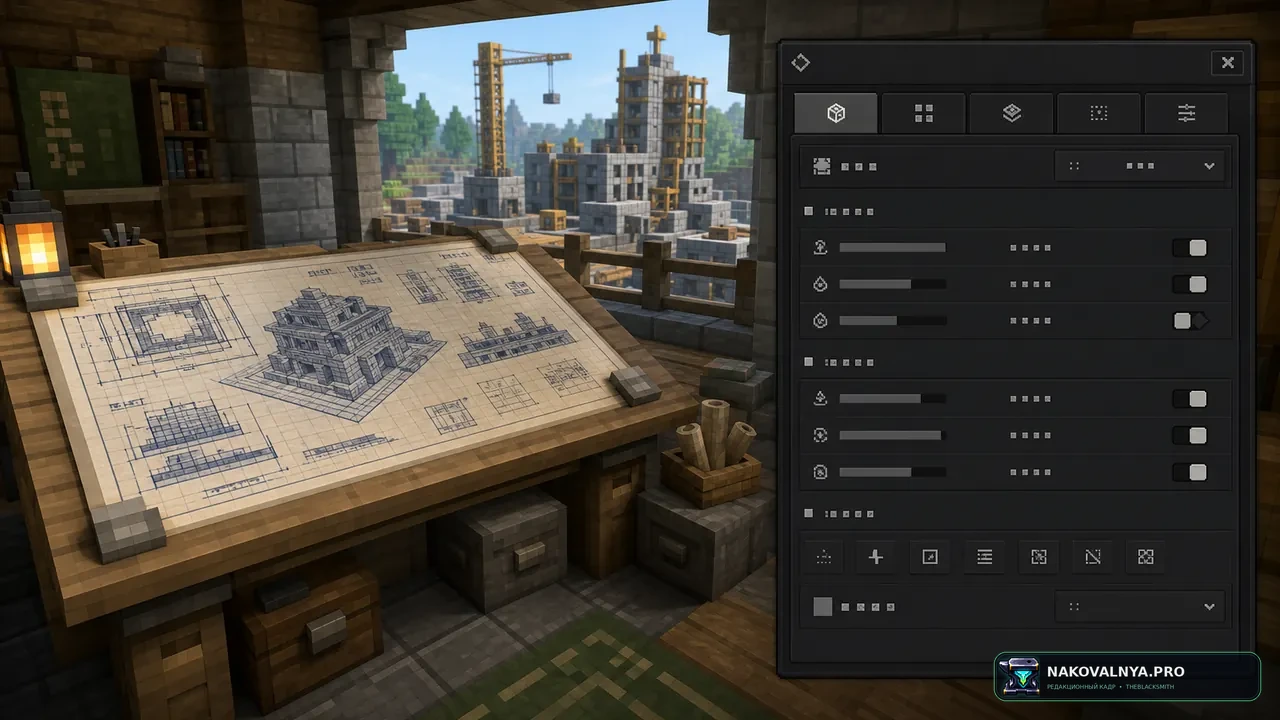Select the dotted triangle tool button
The image size is (1280, 720).
click(x=823, y=557)
